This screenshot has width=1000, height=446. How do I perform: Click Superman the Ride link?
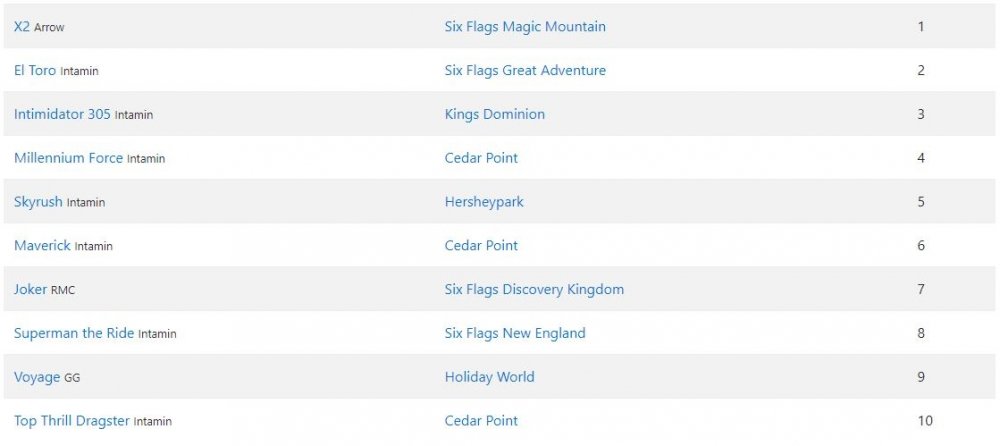pos(74,333)
